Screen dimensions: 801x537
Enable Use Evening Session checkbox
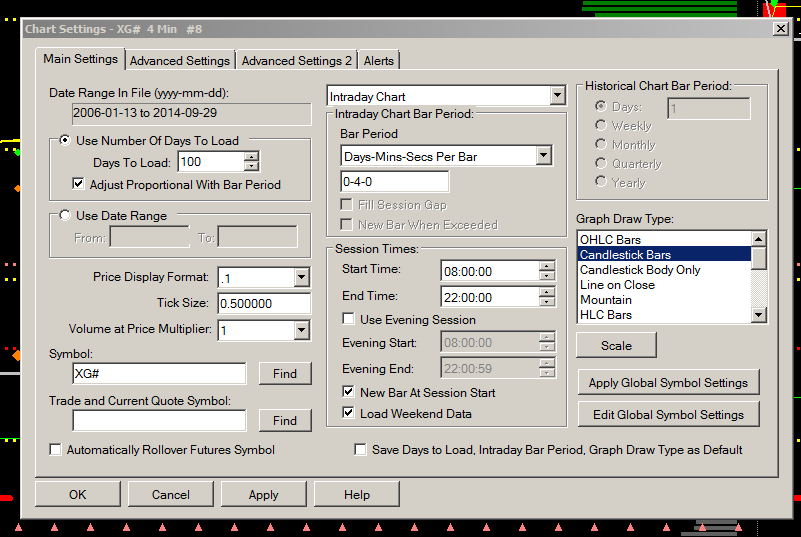click(348, 319)
